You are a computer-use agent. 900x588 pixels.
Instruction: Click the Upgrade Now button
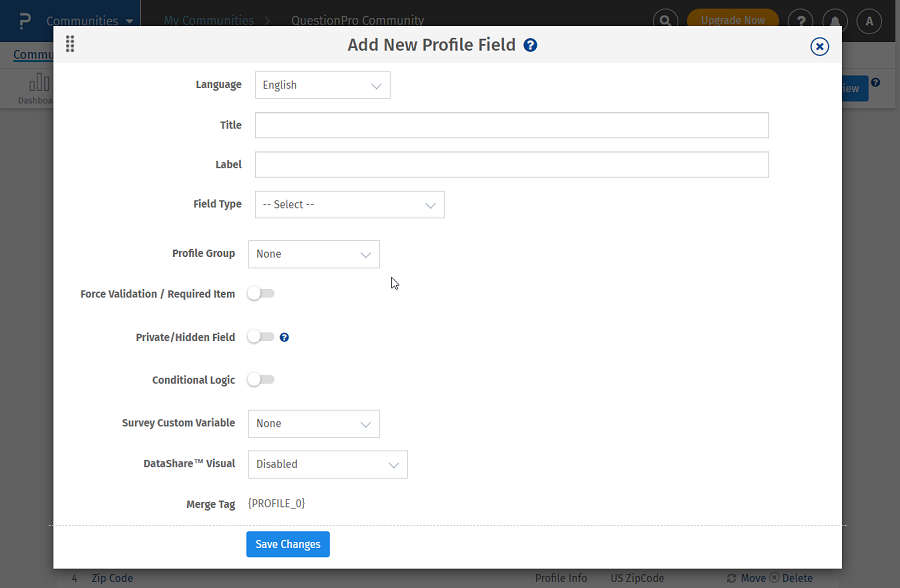[x=732, y=19]
